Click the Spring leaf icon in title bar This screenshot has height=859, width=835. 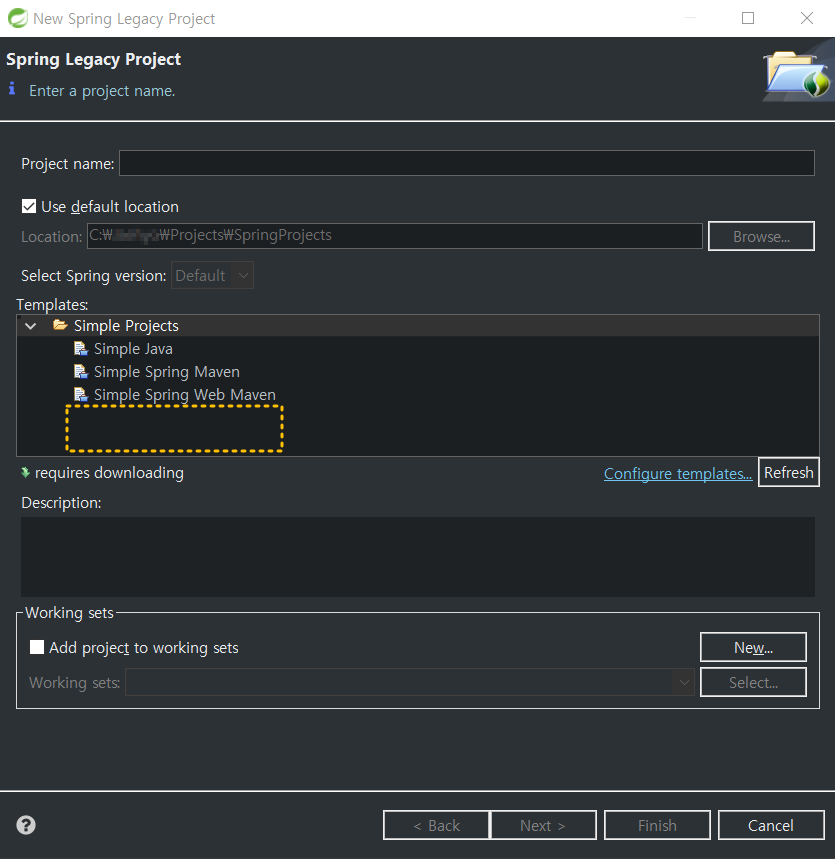[x=18, y=19]
